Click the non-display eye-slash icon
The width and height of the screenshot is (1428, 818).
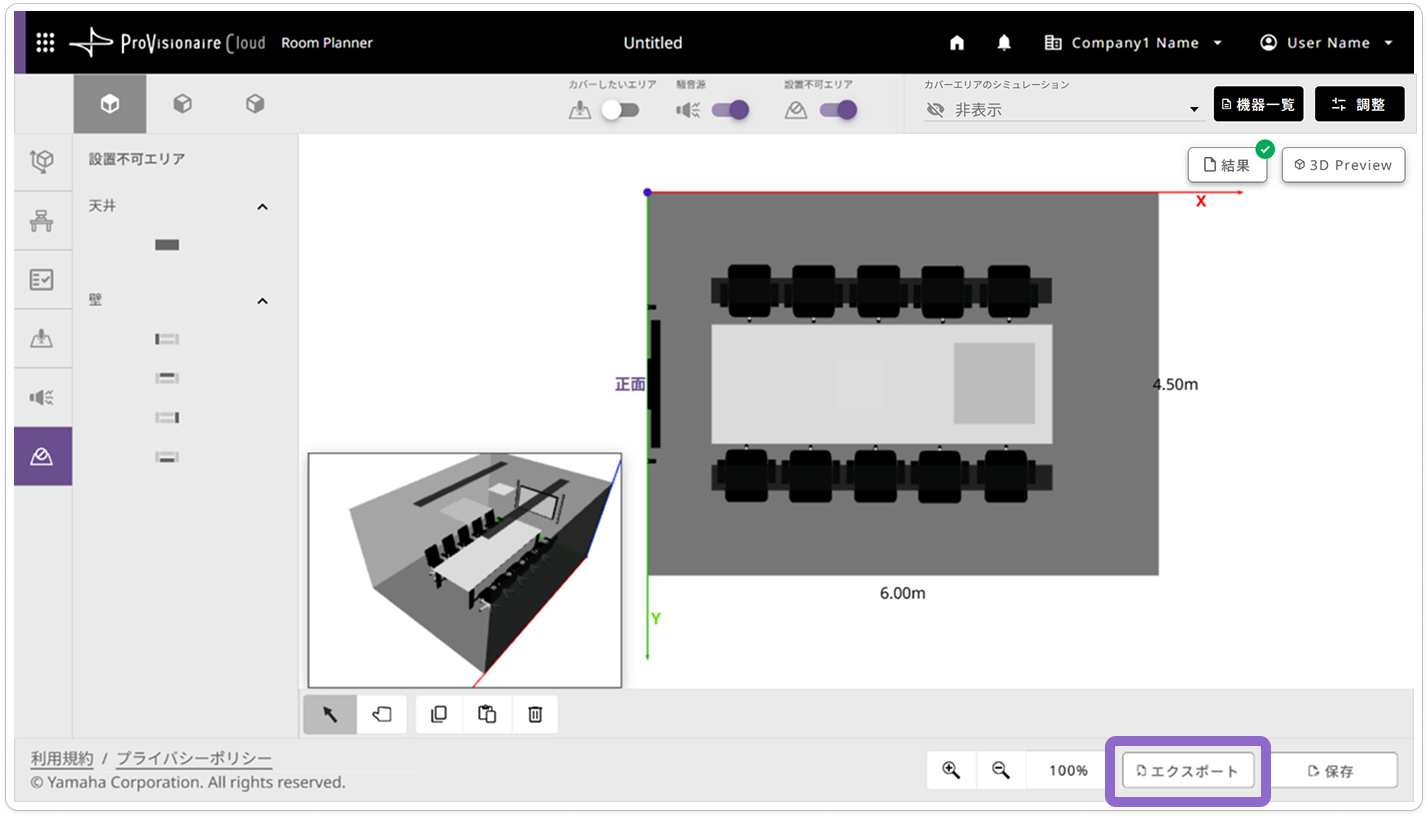935,110
